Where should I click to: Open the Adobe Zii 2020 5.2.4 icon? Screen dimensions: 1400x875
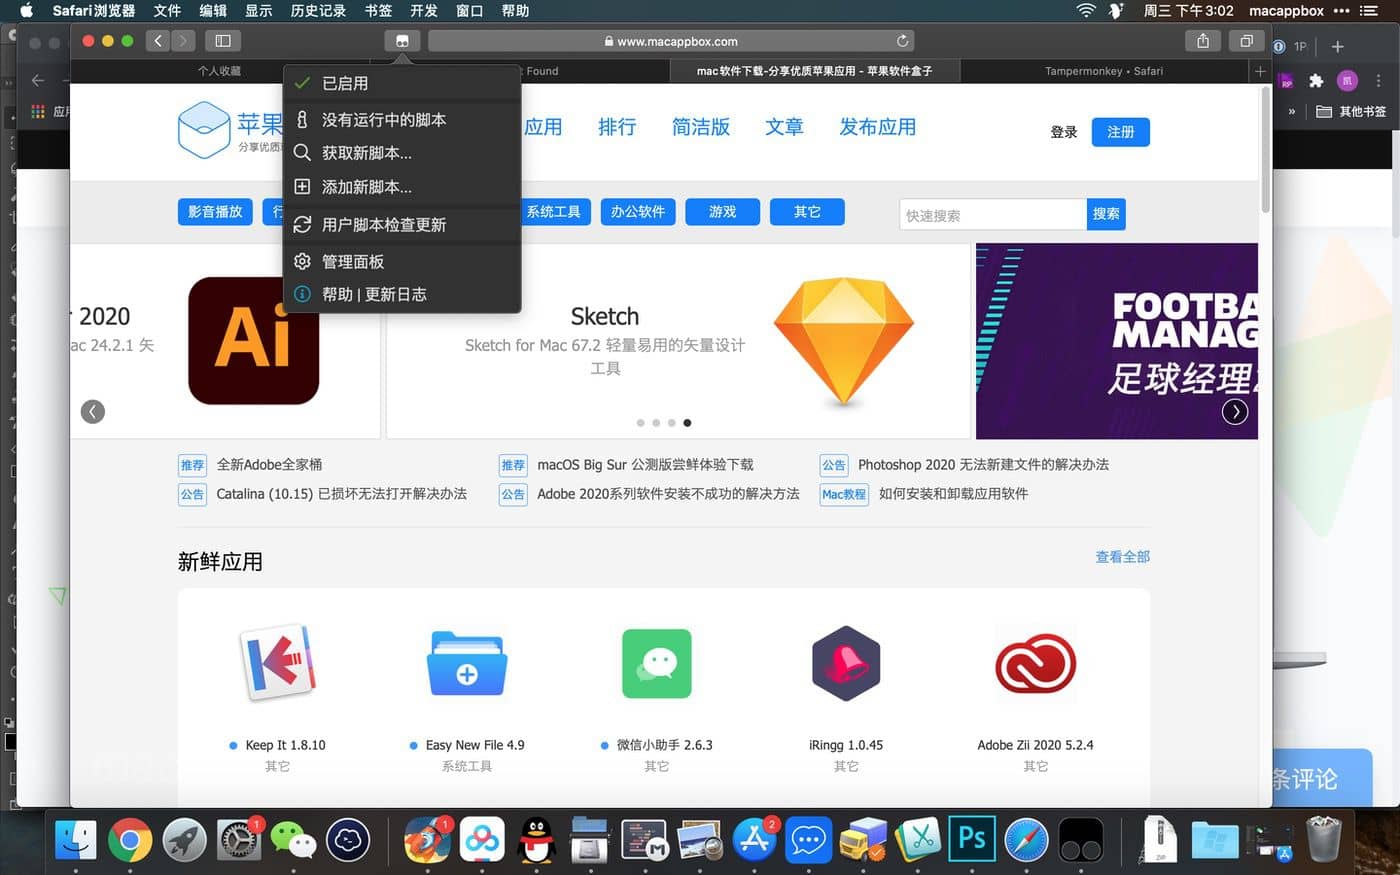1036,663
